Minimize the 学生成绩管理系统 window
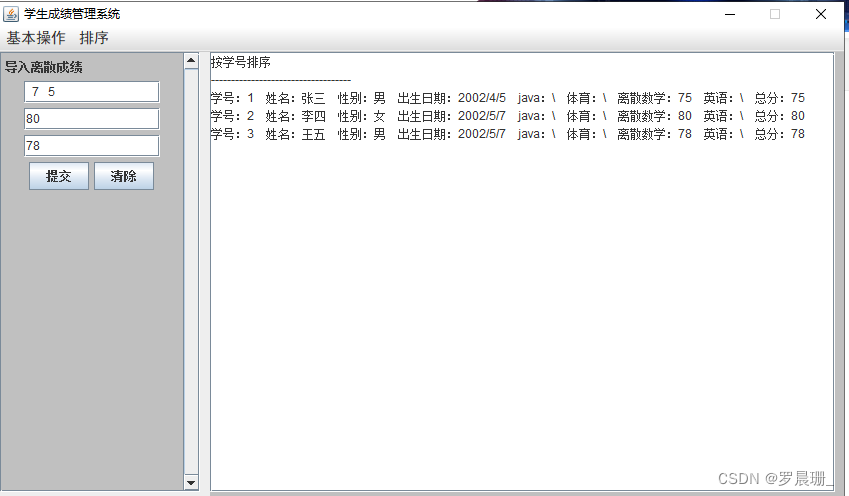 tap(730, 14)
